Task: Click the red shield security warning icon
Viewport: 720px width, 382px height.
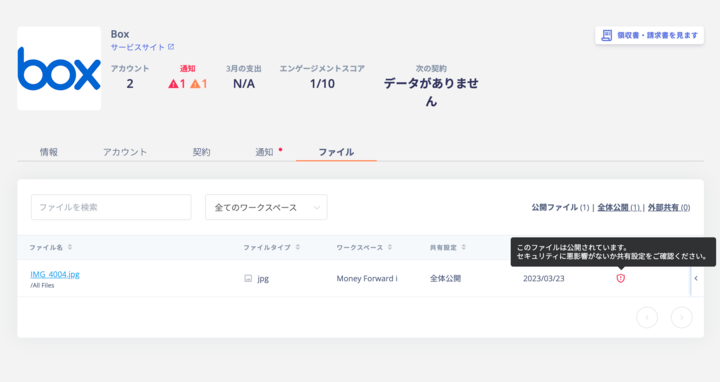Action: tap(620, 278)
